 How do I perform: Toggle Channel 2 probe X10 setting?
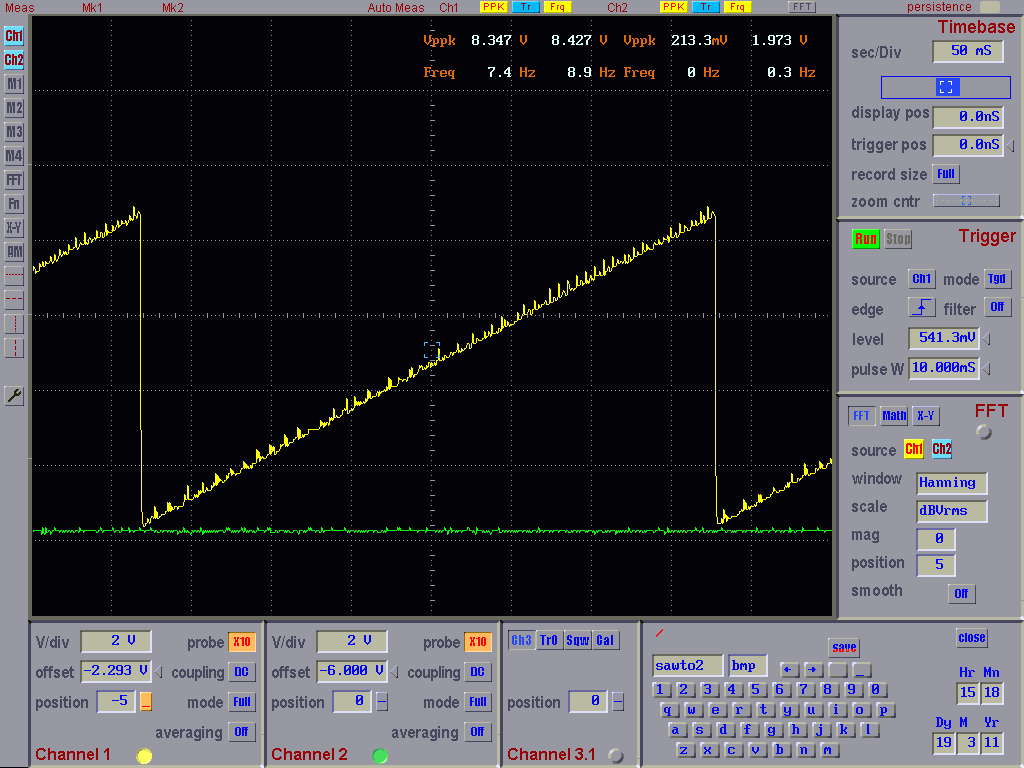pyautogui.click(x=477, y=642)
